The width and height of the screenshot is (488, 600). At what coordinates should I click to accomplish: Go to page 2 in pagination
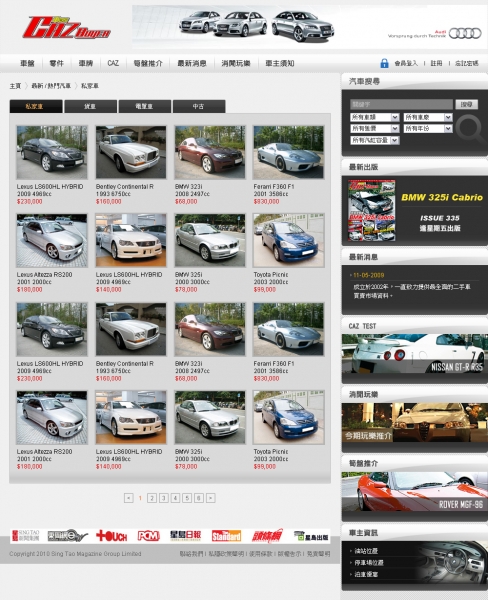152,498
